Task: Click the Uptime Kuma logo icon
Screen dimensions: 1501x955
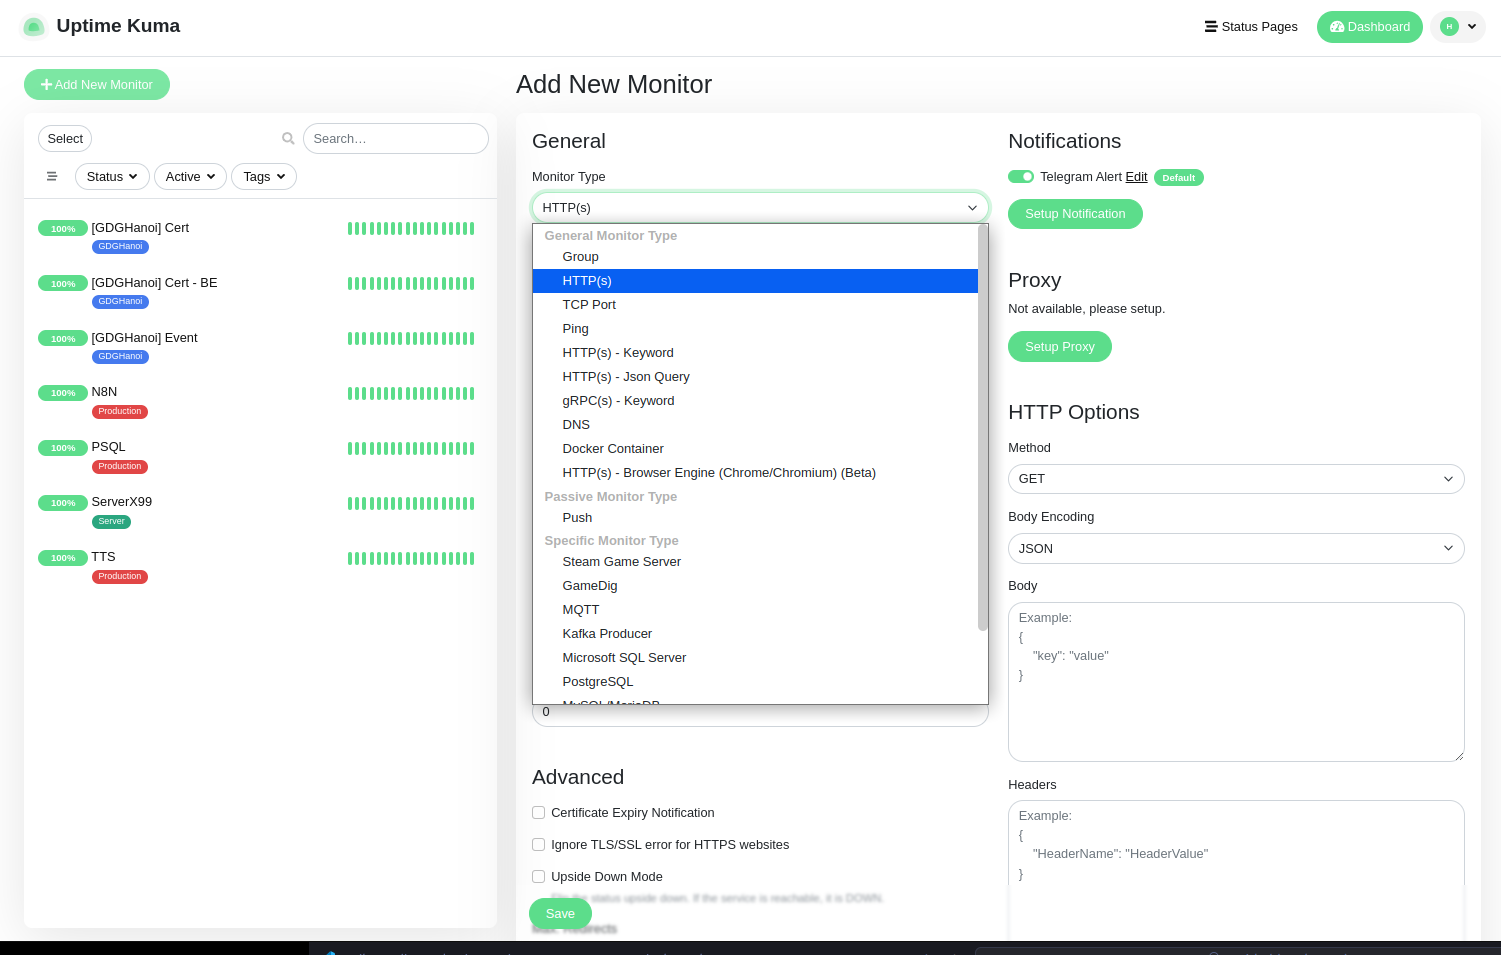Action: (34, 27)
